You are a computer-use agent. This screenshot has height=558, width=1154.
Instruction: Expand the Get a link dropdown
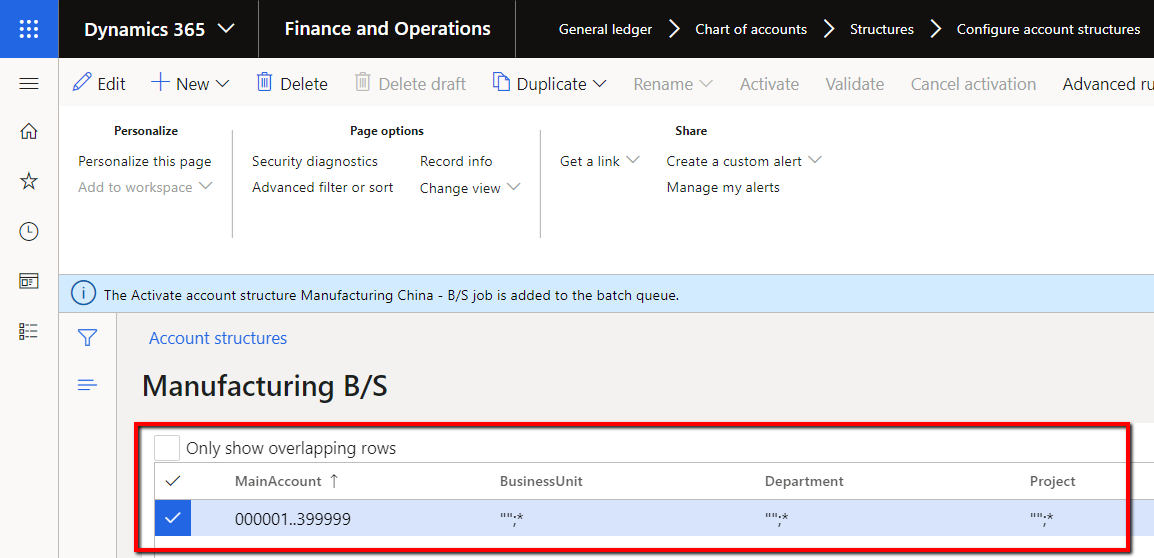point(600,160)
